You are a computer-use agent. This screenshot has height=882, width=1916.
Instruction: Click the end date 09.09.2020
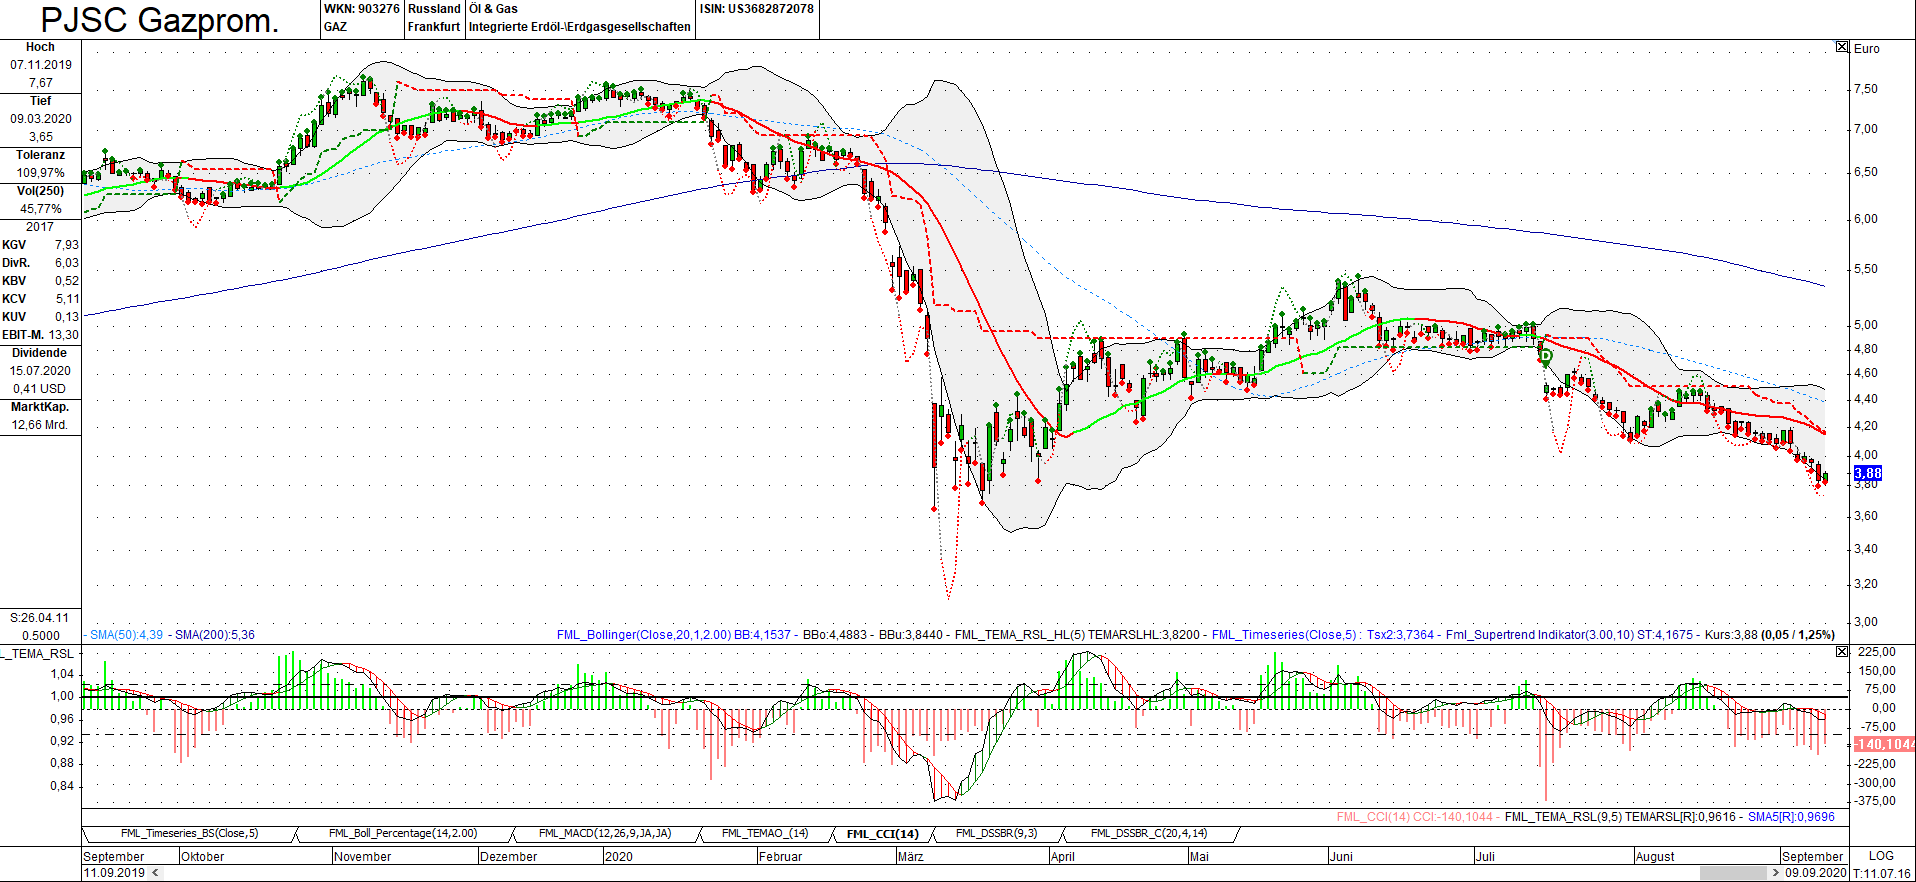pos(1816,873)
